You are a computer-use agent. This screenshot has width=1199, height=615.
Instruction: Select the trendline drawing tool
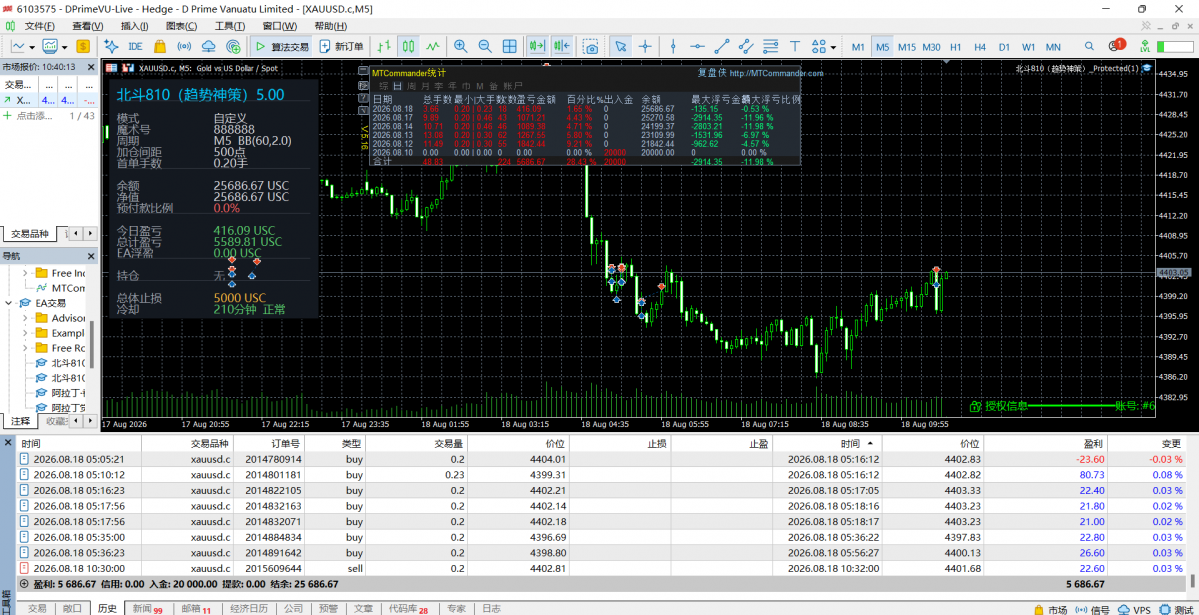pos(721,46)
